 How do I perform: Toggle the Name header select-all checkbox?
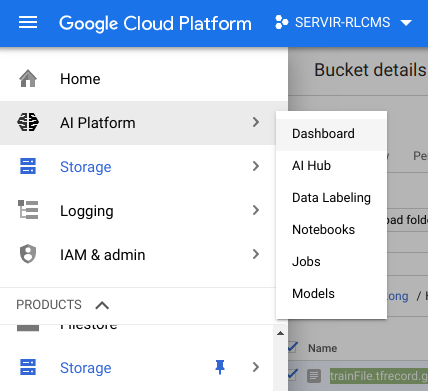click(292, 347)
